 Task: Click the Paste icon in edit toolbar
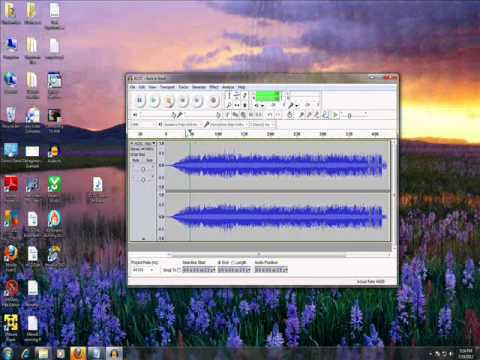click(x=243, y=115)
